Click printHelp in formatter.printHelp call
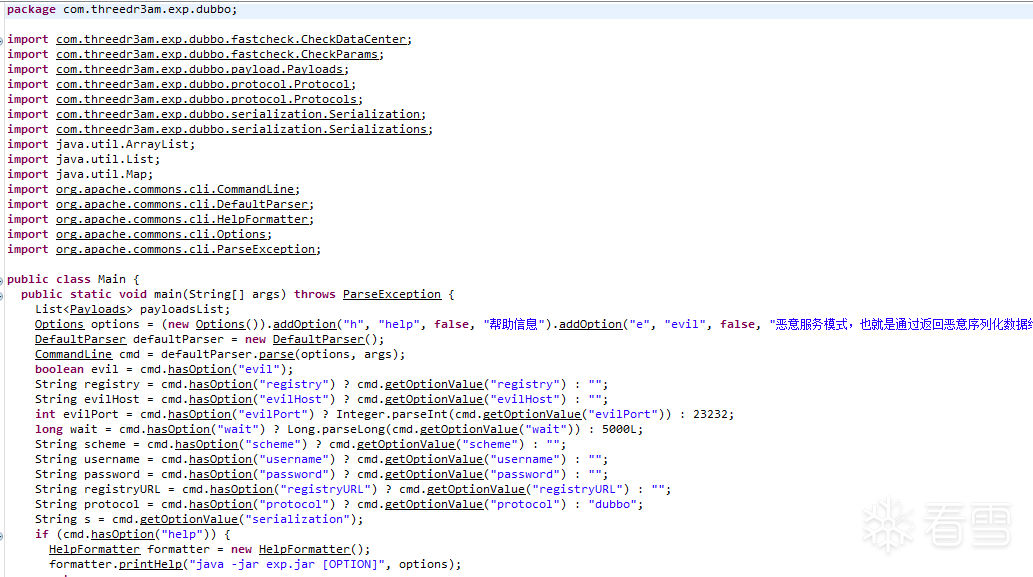 (150, 564)
